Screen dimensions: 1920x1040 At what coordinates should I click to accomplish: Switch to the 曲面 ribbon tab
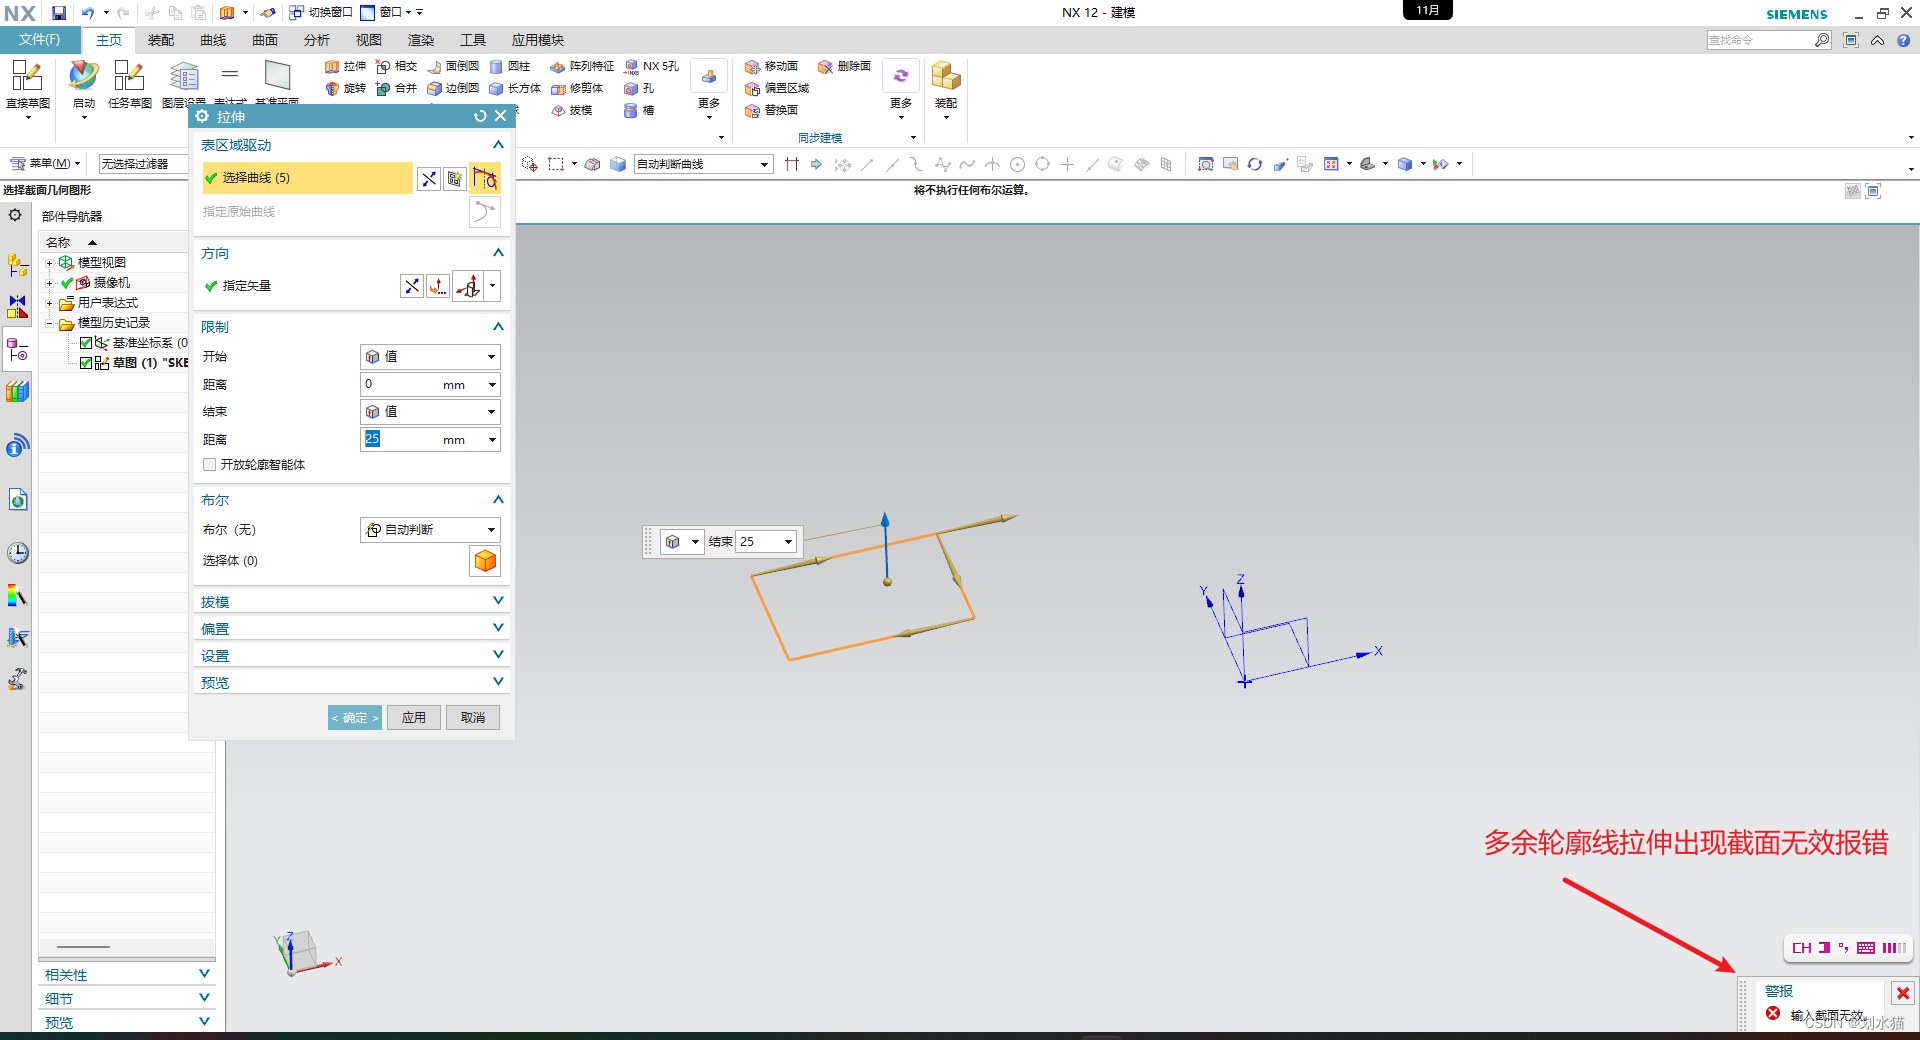coord(265,40)
